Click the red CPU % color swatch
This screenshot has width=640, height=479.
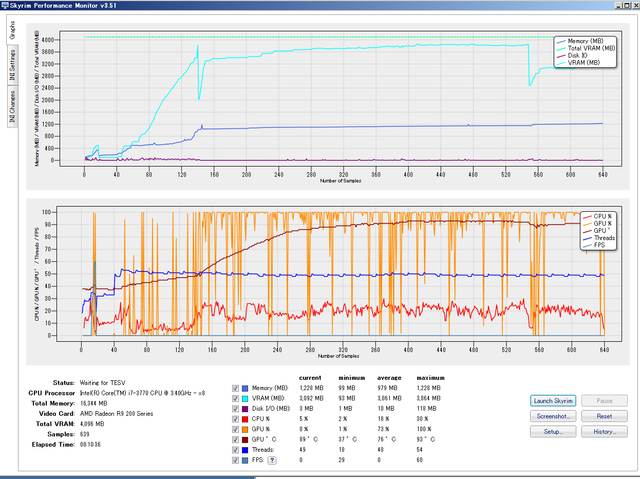(x=245, y=419)
